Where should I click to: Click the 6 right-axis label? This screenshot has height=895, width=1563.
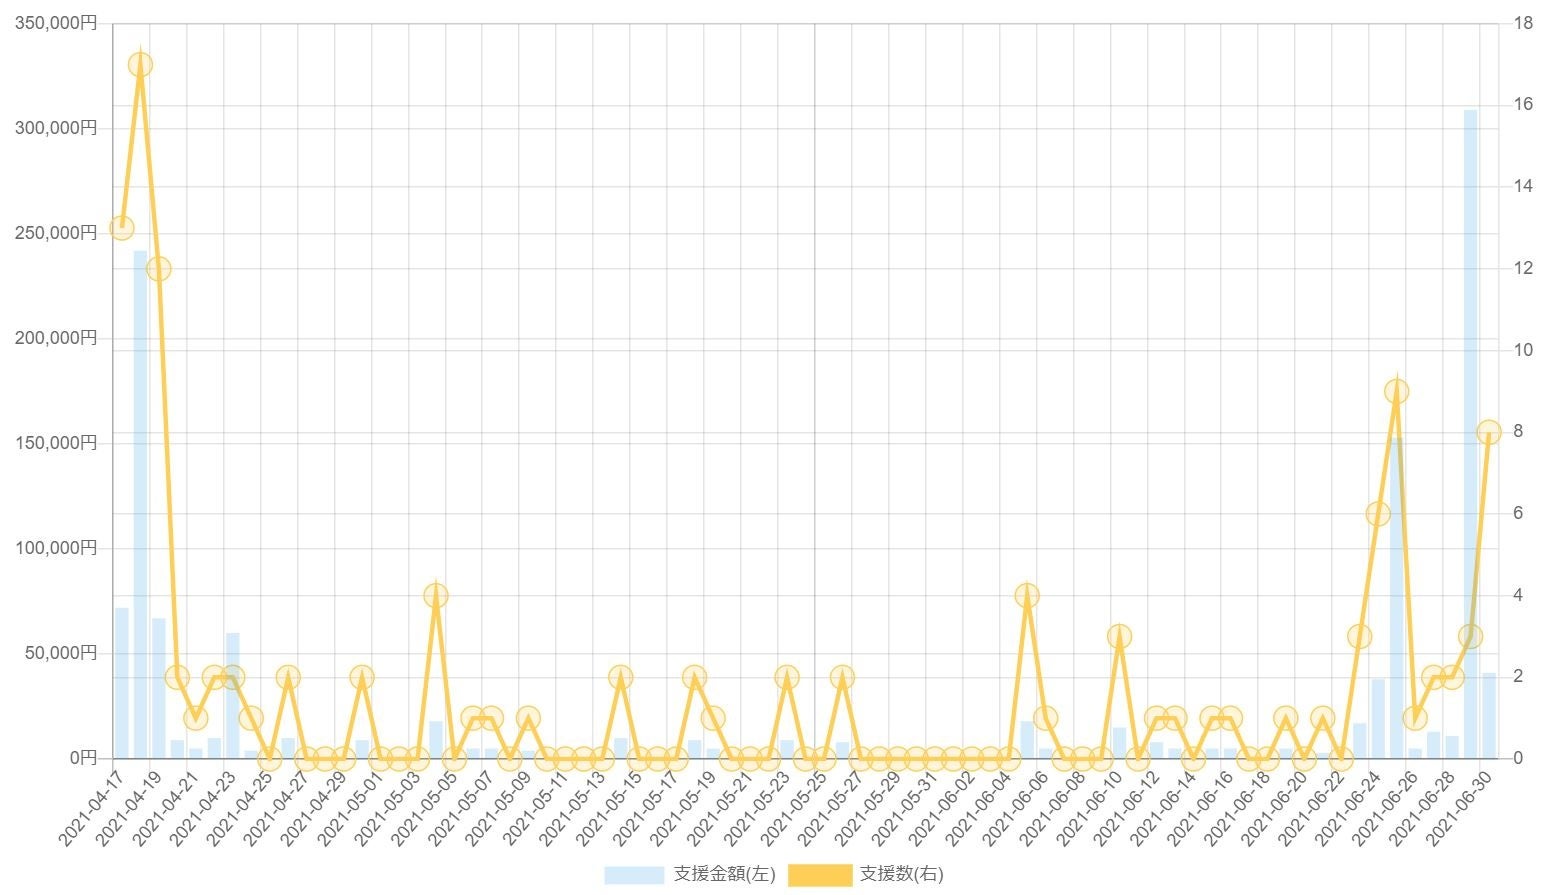pyautogui.click(x=1518, y=513)
